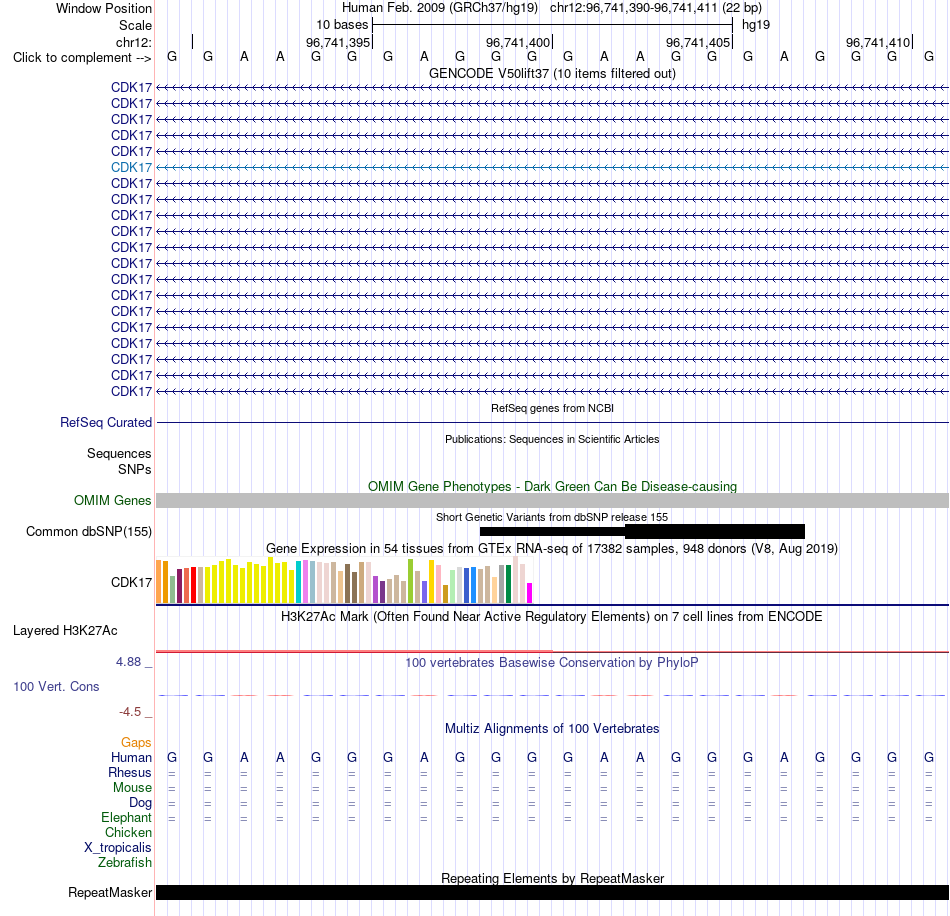Click 'Repeating Elements by RepeatMasker' title

pyautogui.click(x=552, y=878)
